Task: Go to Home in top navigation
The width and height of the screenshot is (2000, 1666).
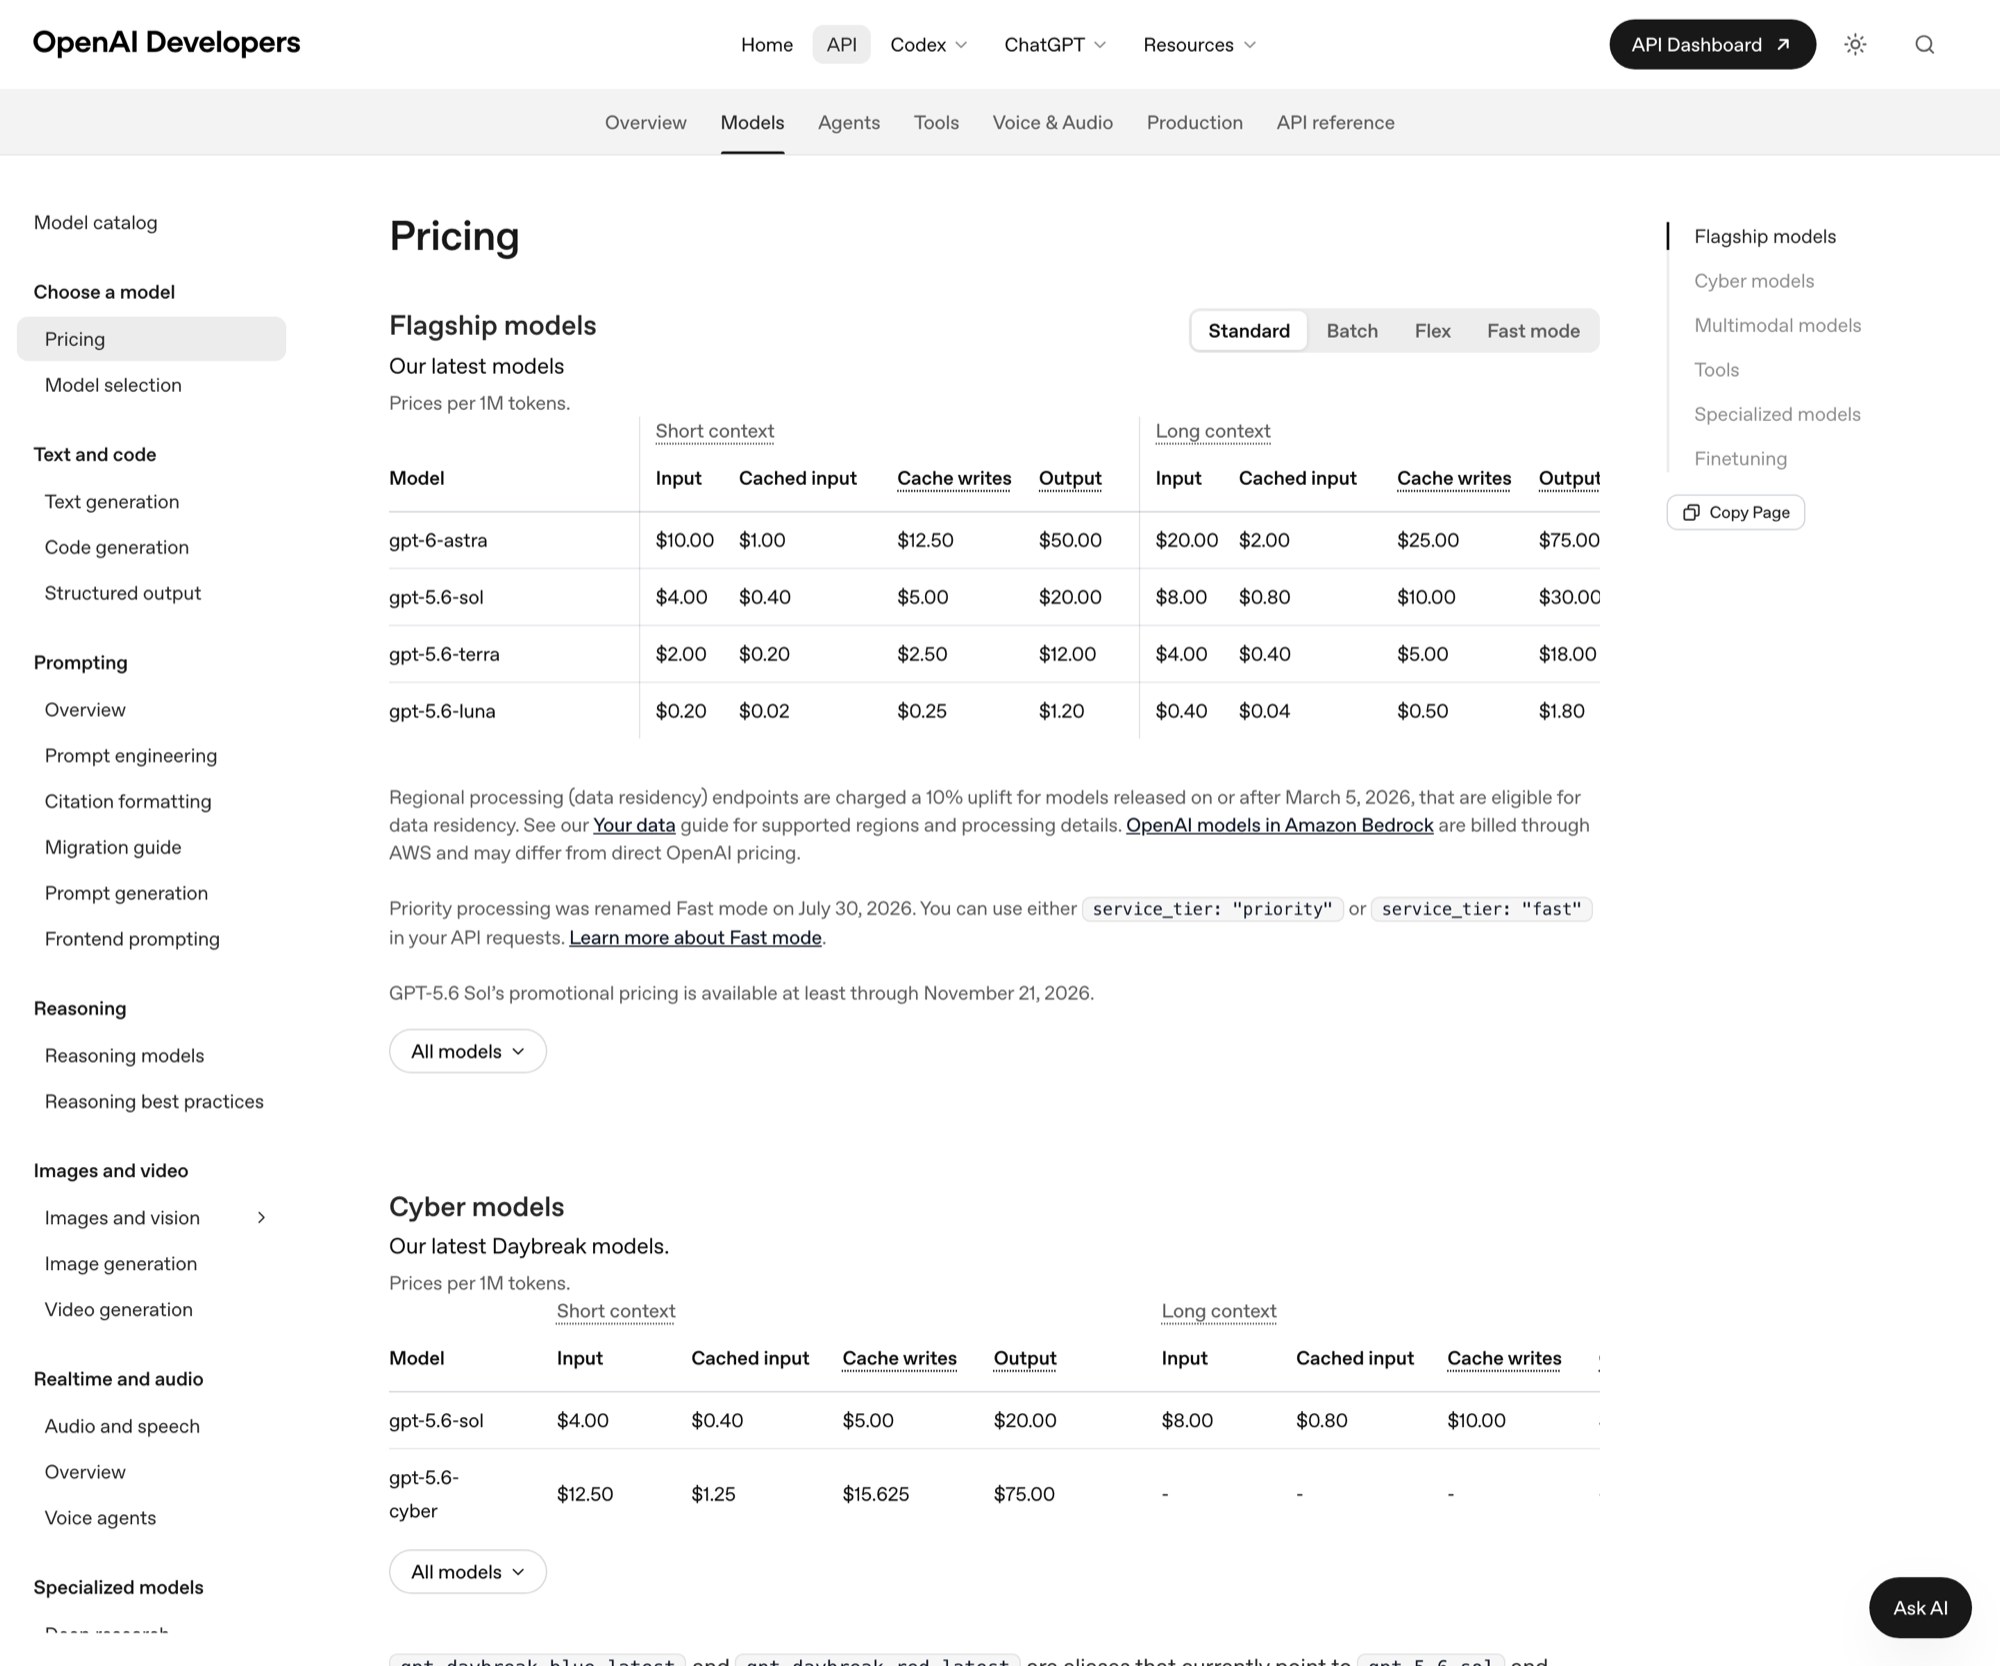Action: (767, 44)
